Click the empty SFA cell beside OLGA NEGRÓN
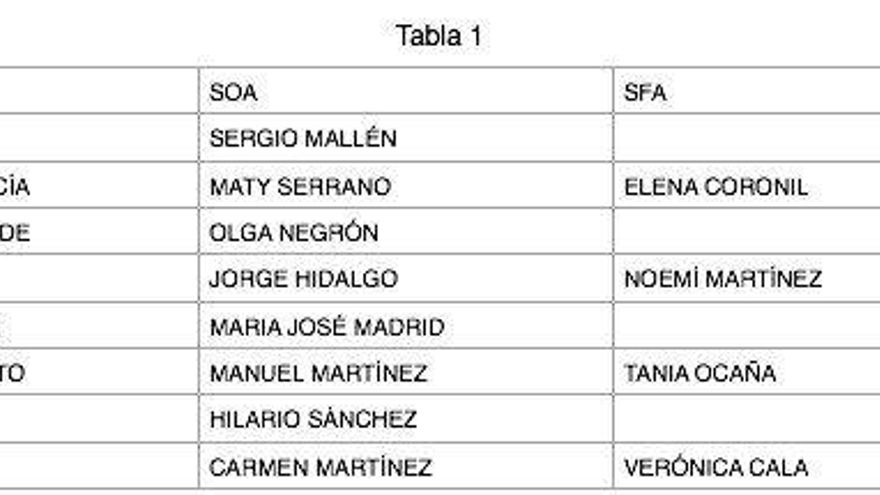 pos(745,233)
